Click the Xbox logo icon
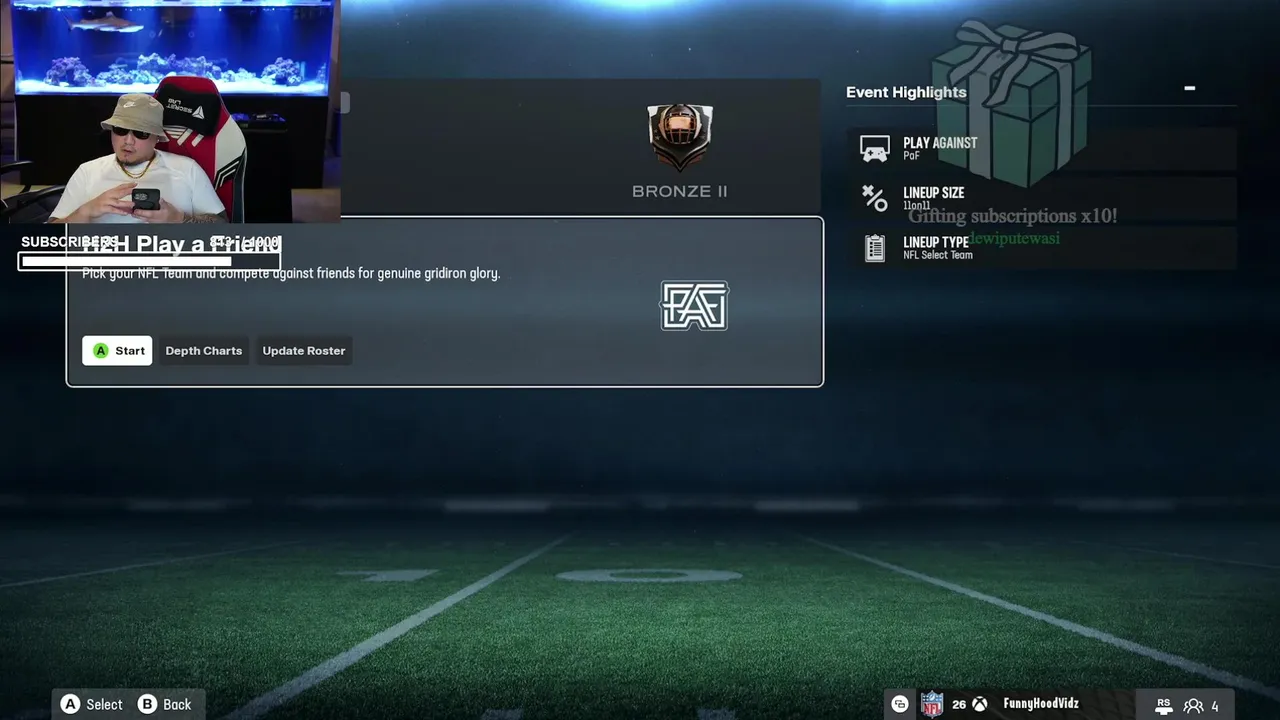Image resolution: width=1280 pixels, height=720 pixels. pos(980,704)
